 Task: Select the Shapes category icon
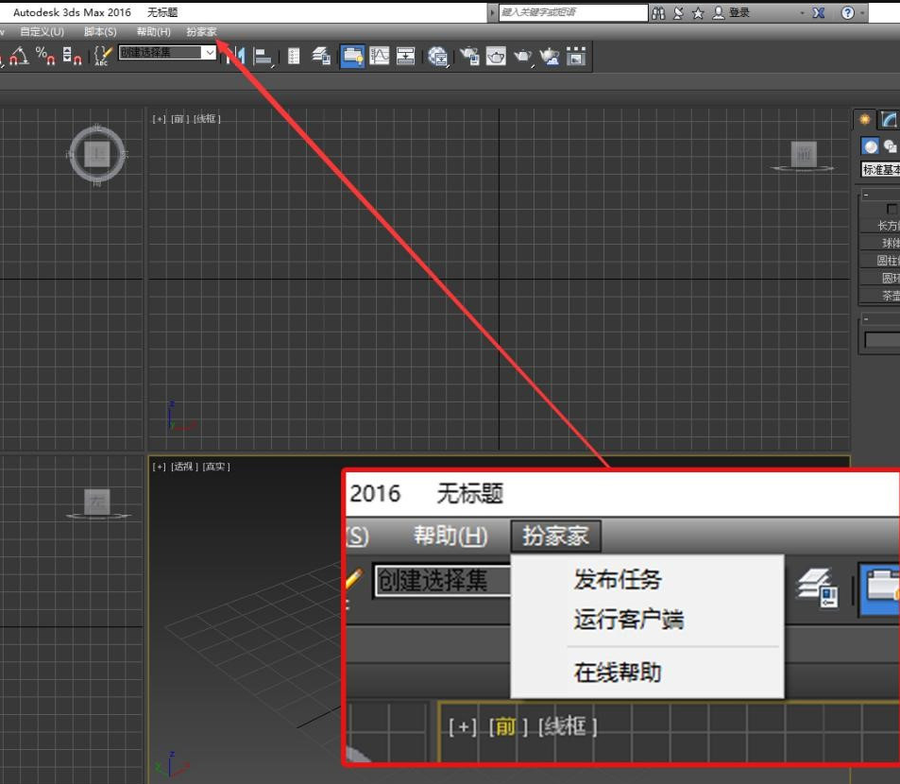890,146
